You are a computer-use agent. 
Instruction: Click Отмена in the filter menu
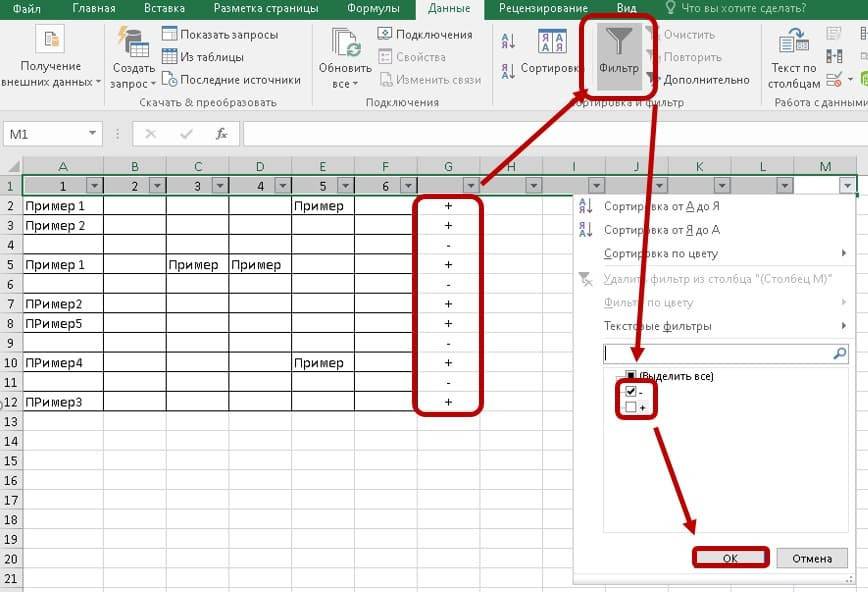click(x=812, y=558)
